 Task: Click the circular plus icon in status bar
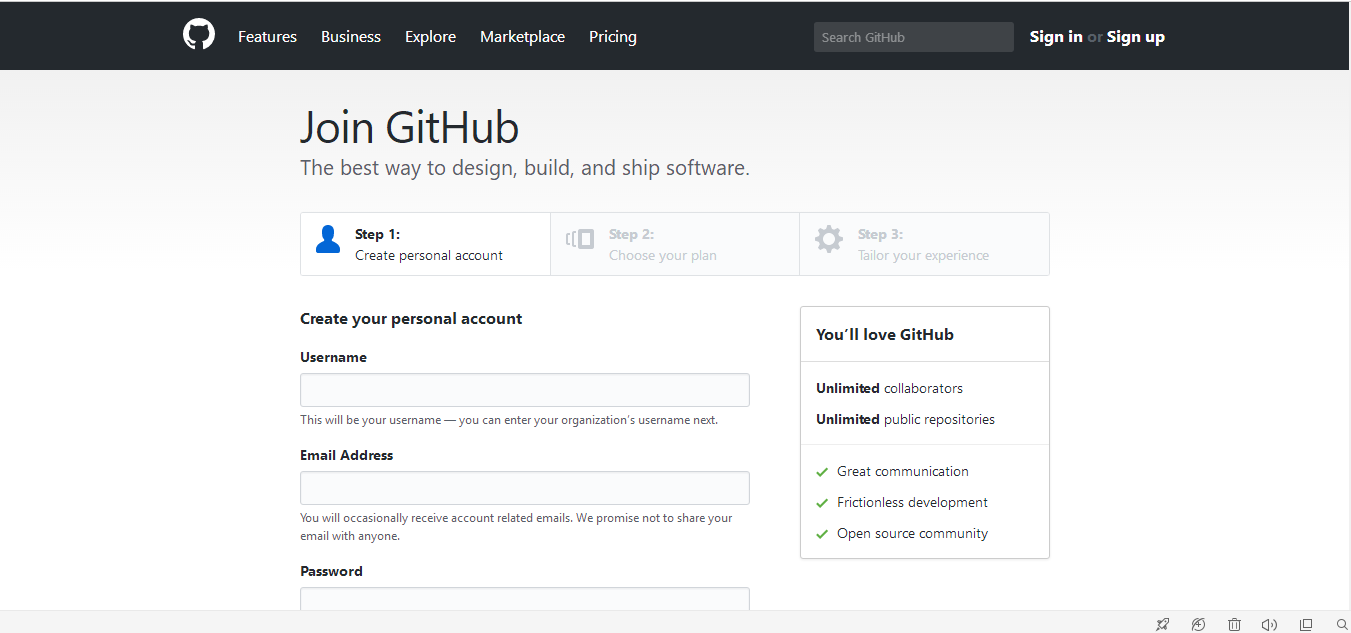click(x=1198, y=625)
